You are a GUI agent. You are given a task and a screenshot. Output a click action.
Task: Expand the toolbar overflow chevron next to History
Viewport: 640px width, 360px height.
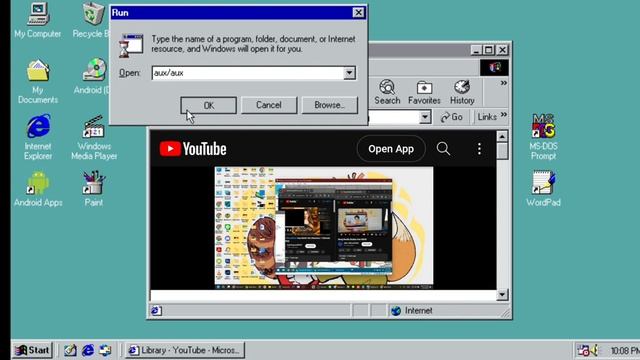click(504, 83)
